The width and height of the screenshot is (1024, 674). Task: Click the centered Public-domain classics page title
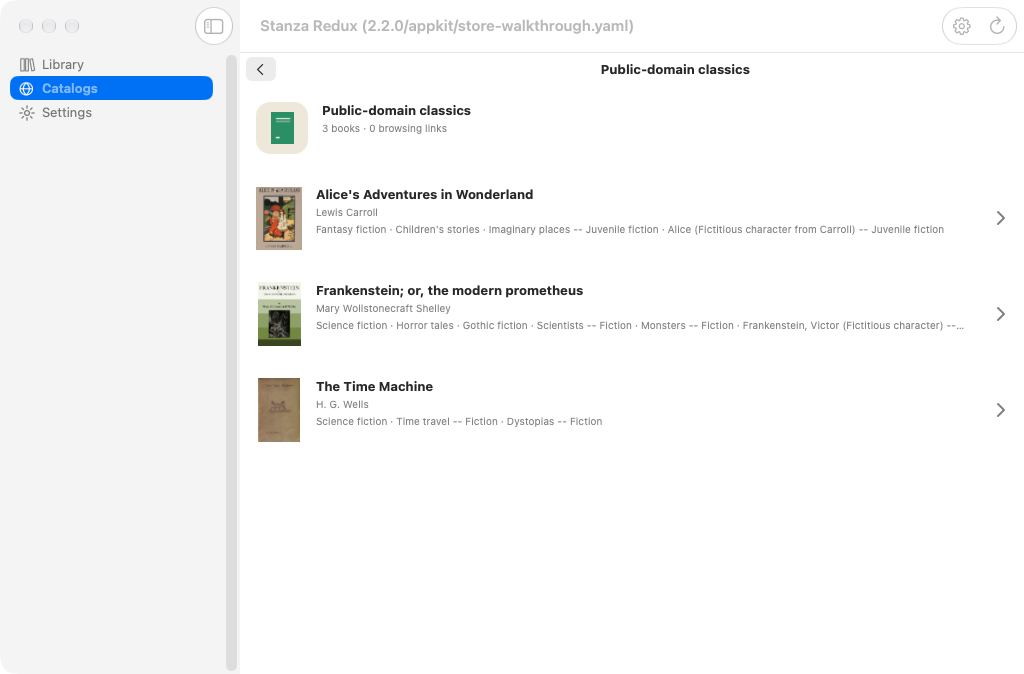point(675,69)
